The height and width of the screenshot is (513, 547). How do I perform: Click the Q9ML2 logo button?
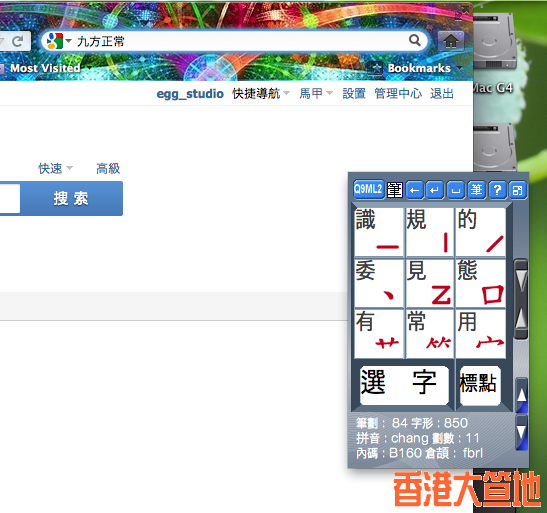click(x=369, y=189)
